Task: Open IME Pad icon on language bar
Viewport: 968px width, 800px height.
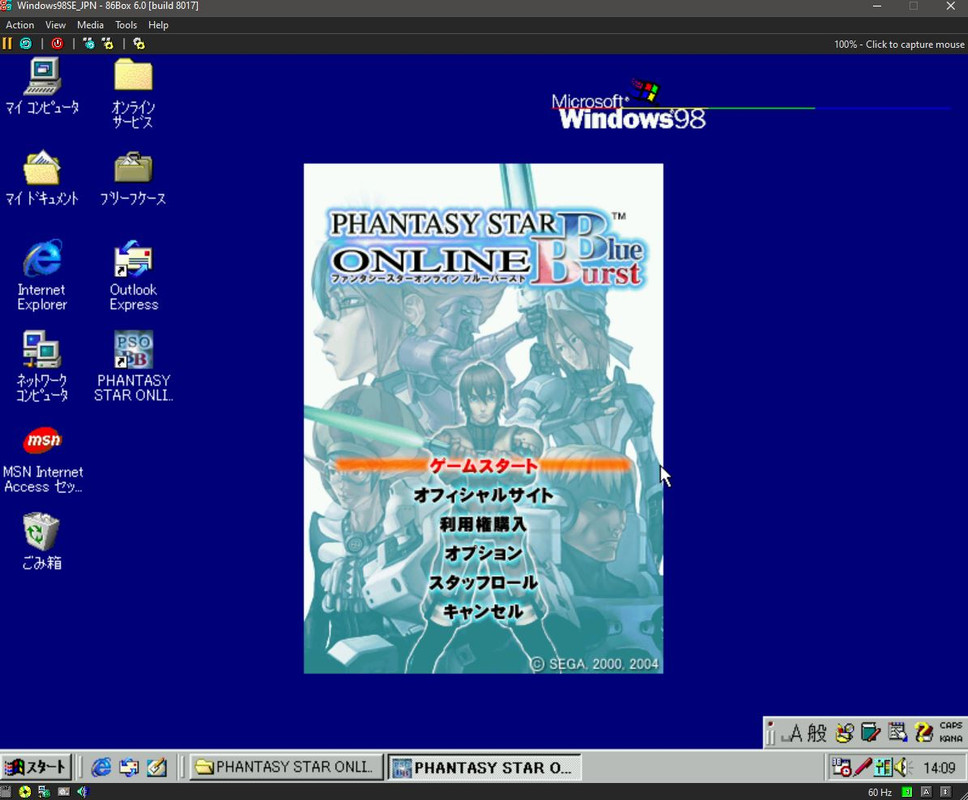Action: click(845, 733)
